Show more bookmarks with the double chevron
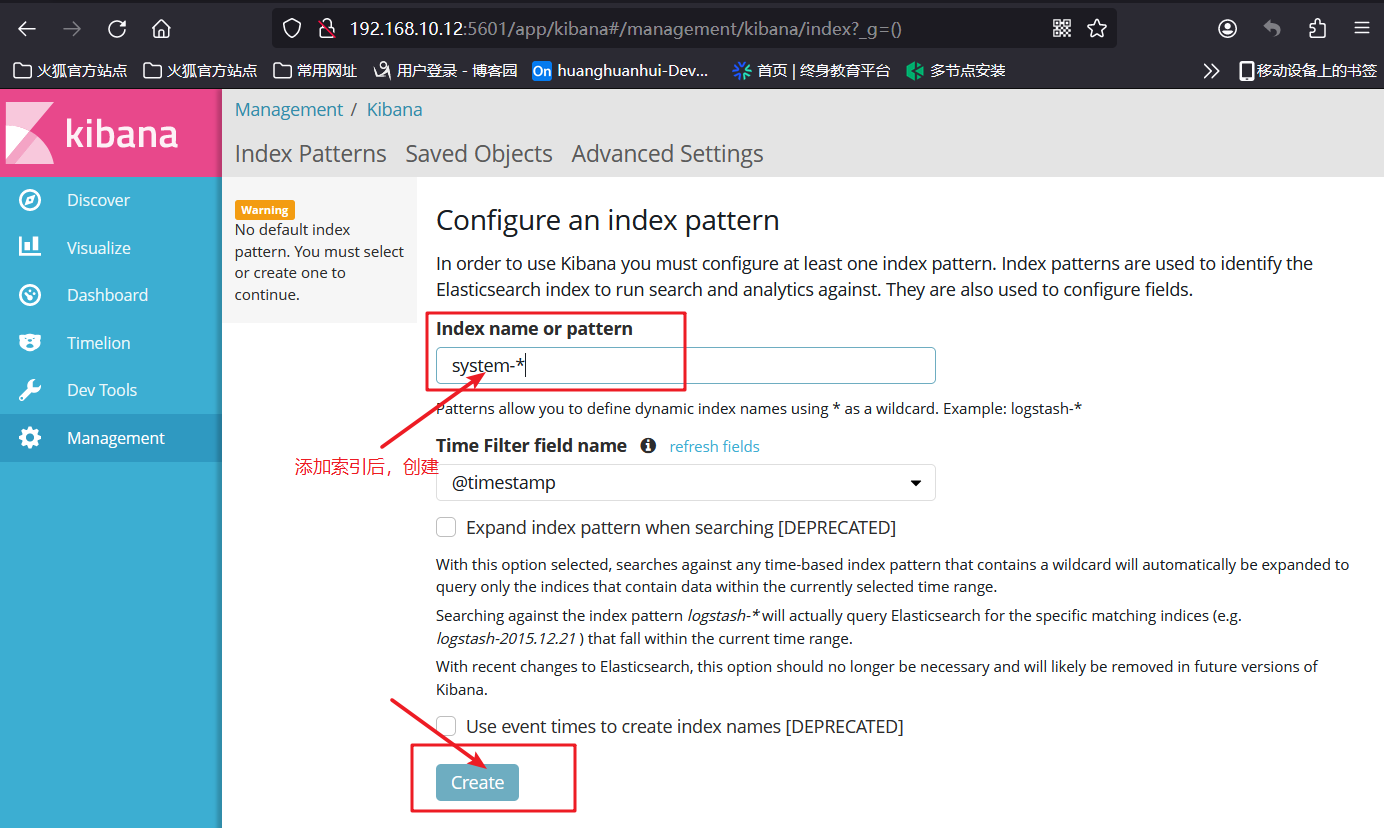 (x=1211, y=71)
